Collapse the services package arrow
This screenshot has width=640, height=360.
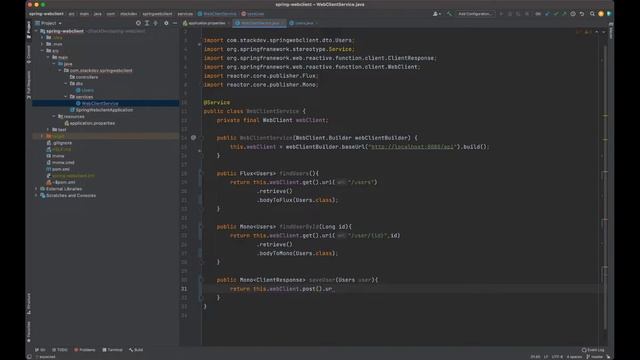pos(66,97)
